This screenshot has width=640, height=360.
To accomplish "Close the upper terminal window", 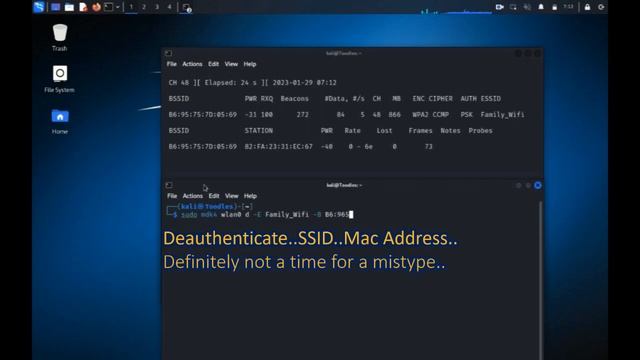I will tap(538, 53).
